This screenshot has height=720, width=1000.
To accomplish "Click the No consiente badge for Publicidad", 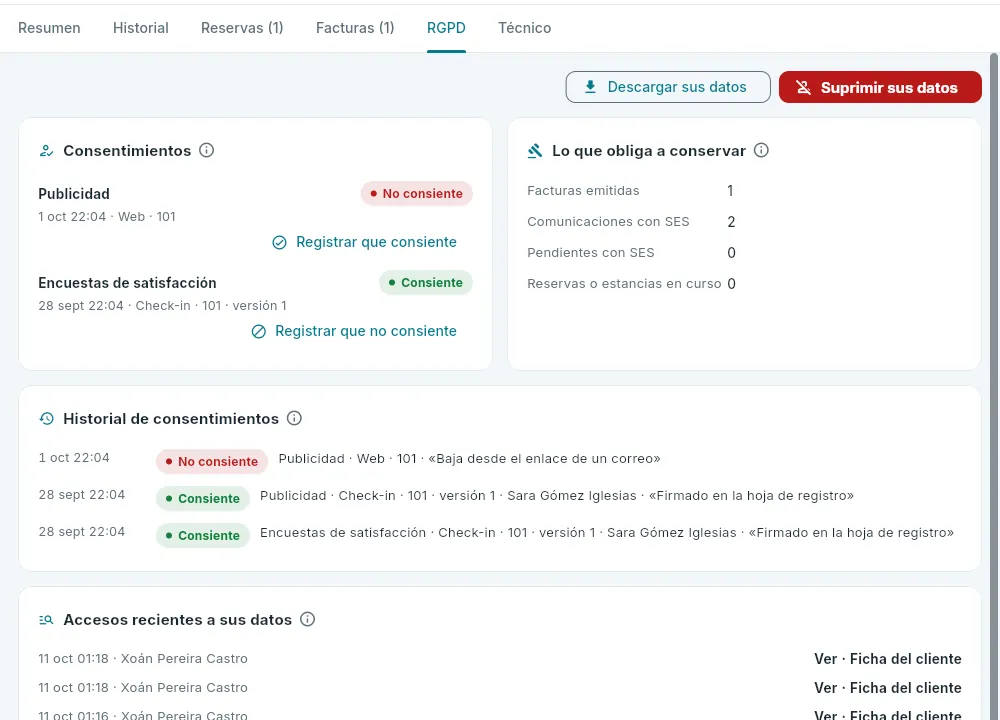I will 416,193.
